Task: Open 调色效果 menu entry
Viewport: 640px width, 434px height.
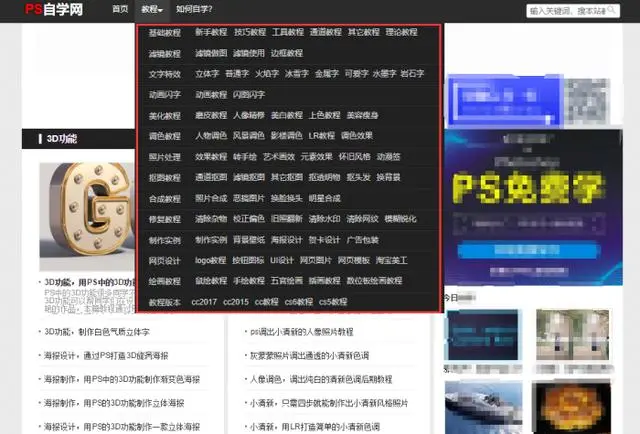Action: [357, 136]
